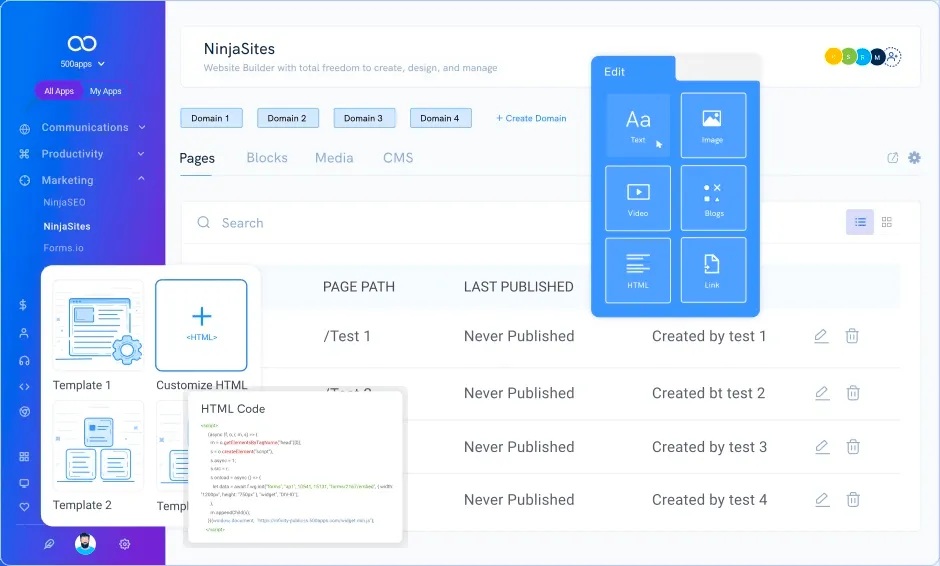Viewport: 940px width, 566px height.
Task: Open NinjaSEO in the sidebar
Action: coord(64,203)
